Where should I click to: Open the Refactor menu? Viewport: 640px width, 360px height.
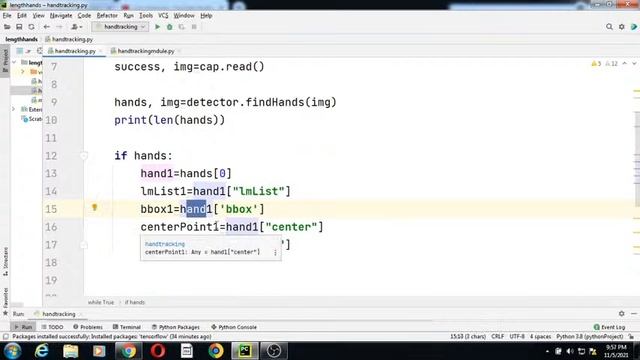point(107,16)
